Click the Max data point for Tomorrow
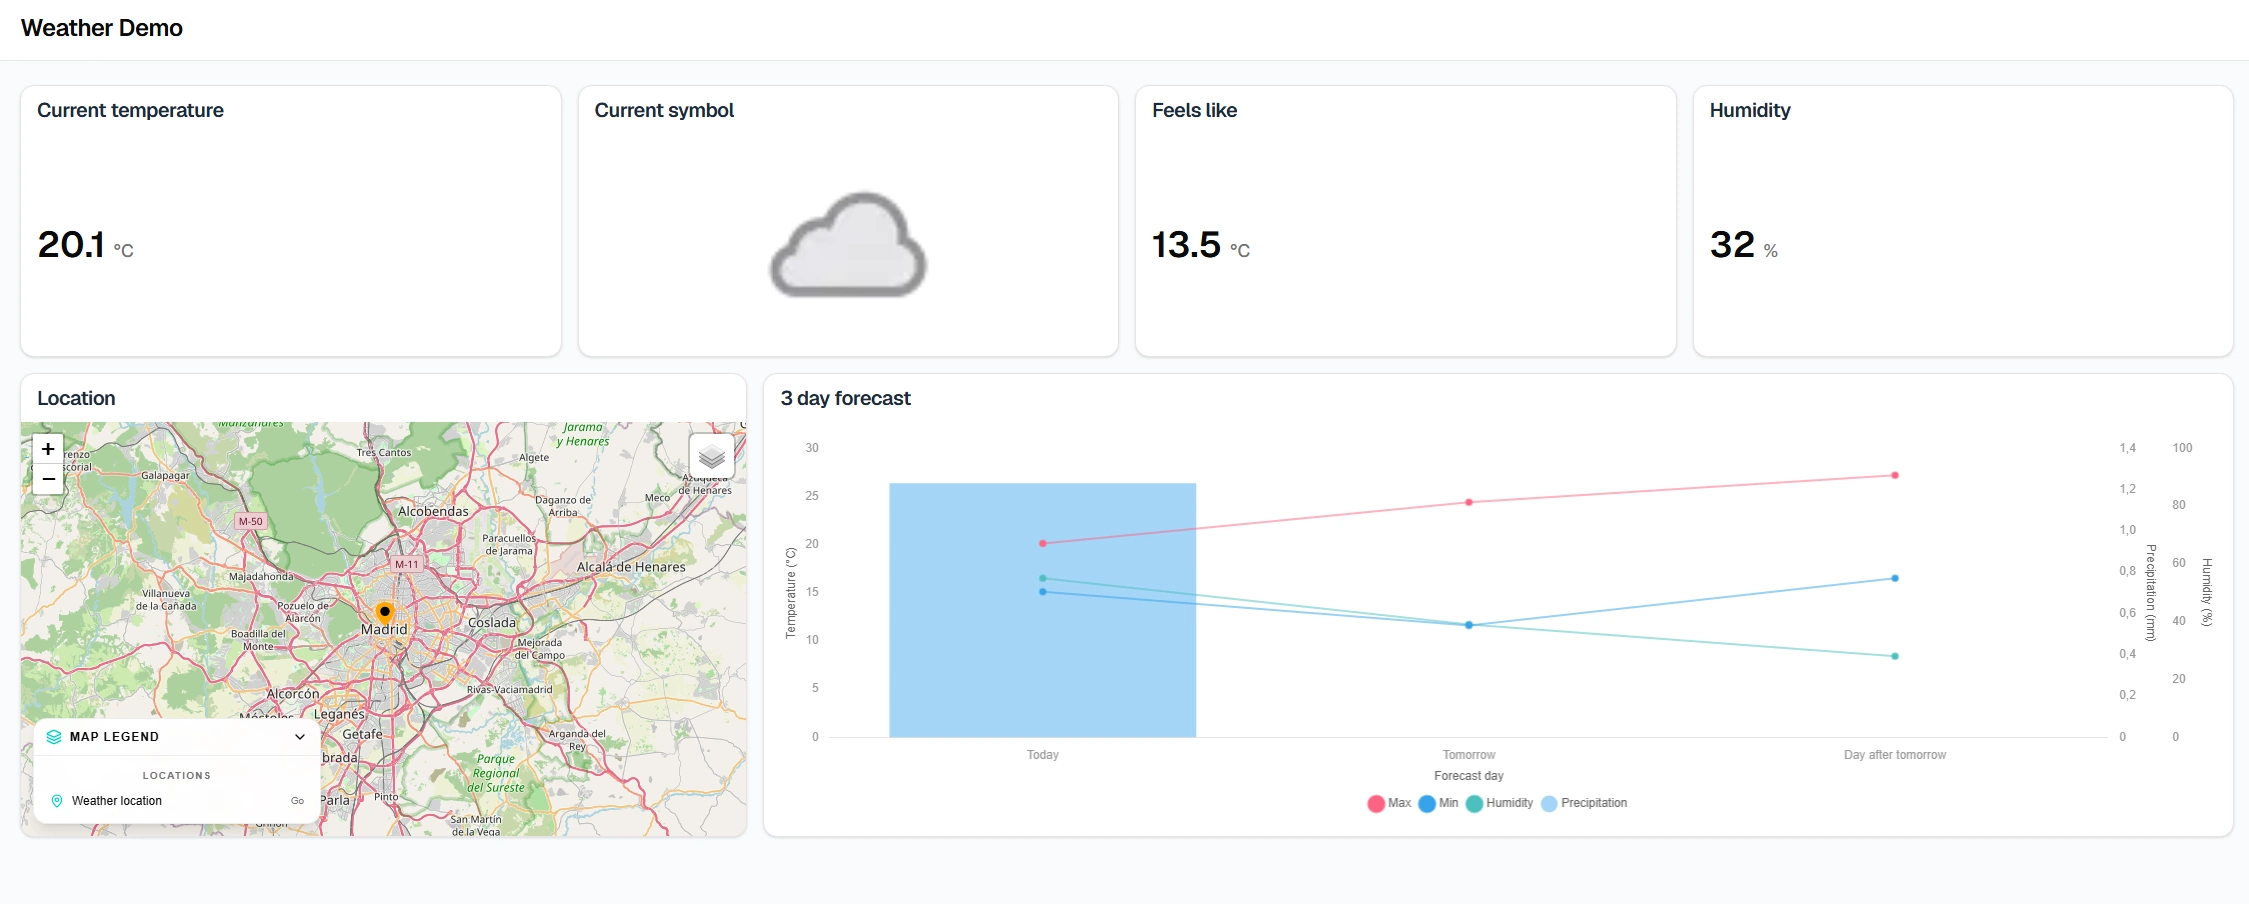 pyautogui.click(x=1469, y=502)
